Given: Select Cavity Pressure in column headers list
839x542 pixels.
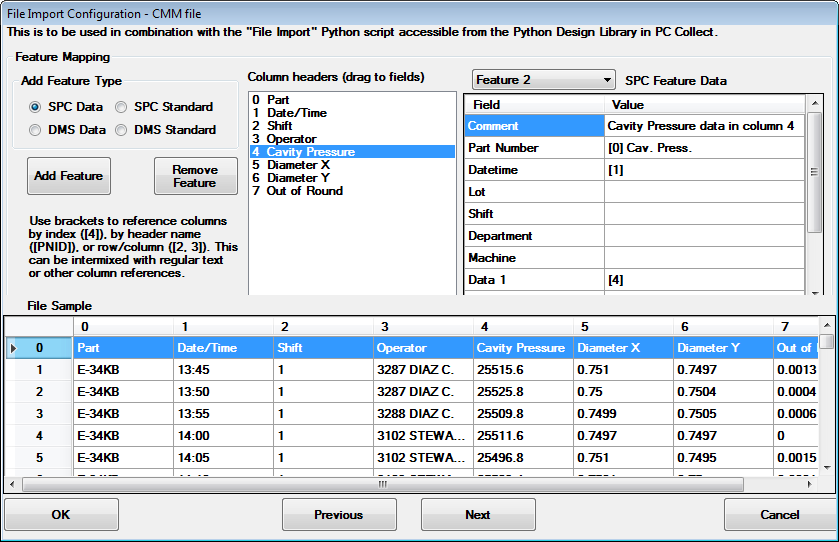Looking at the screenshot, I should point(311,152).
